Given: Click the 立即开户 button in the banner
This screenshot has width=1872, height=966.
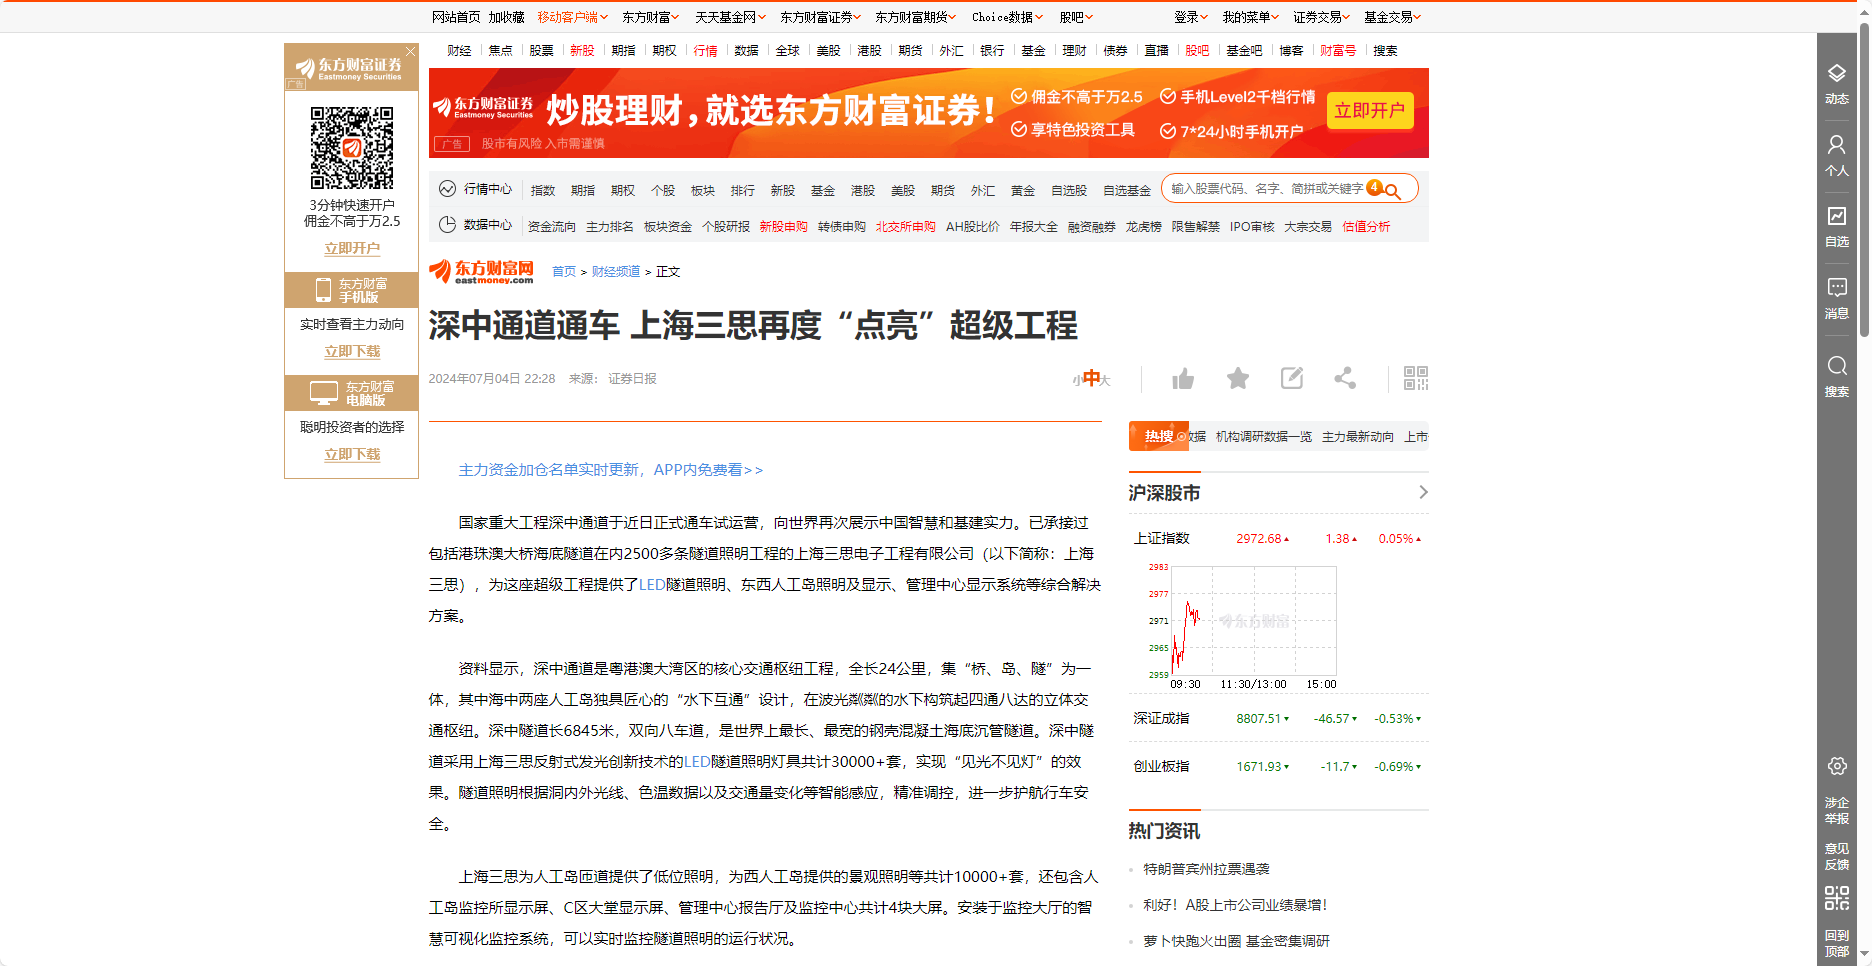Looking at the screenshot, I should pyautogui.click(x=1369, y=111).
